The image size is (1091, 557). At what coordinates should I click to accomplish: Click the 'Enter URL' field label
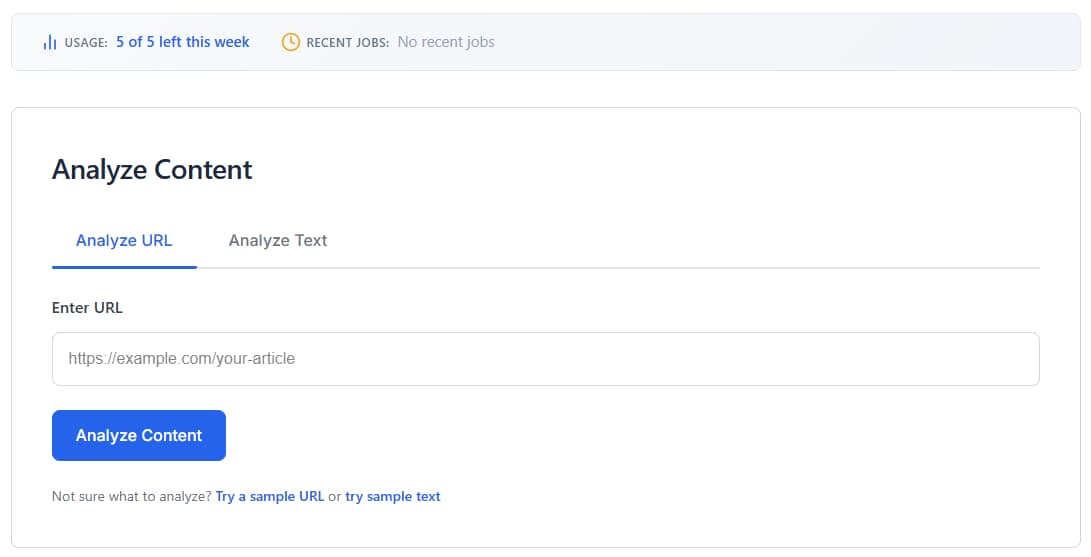point(87,308)
